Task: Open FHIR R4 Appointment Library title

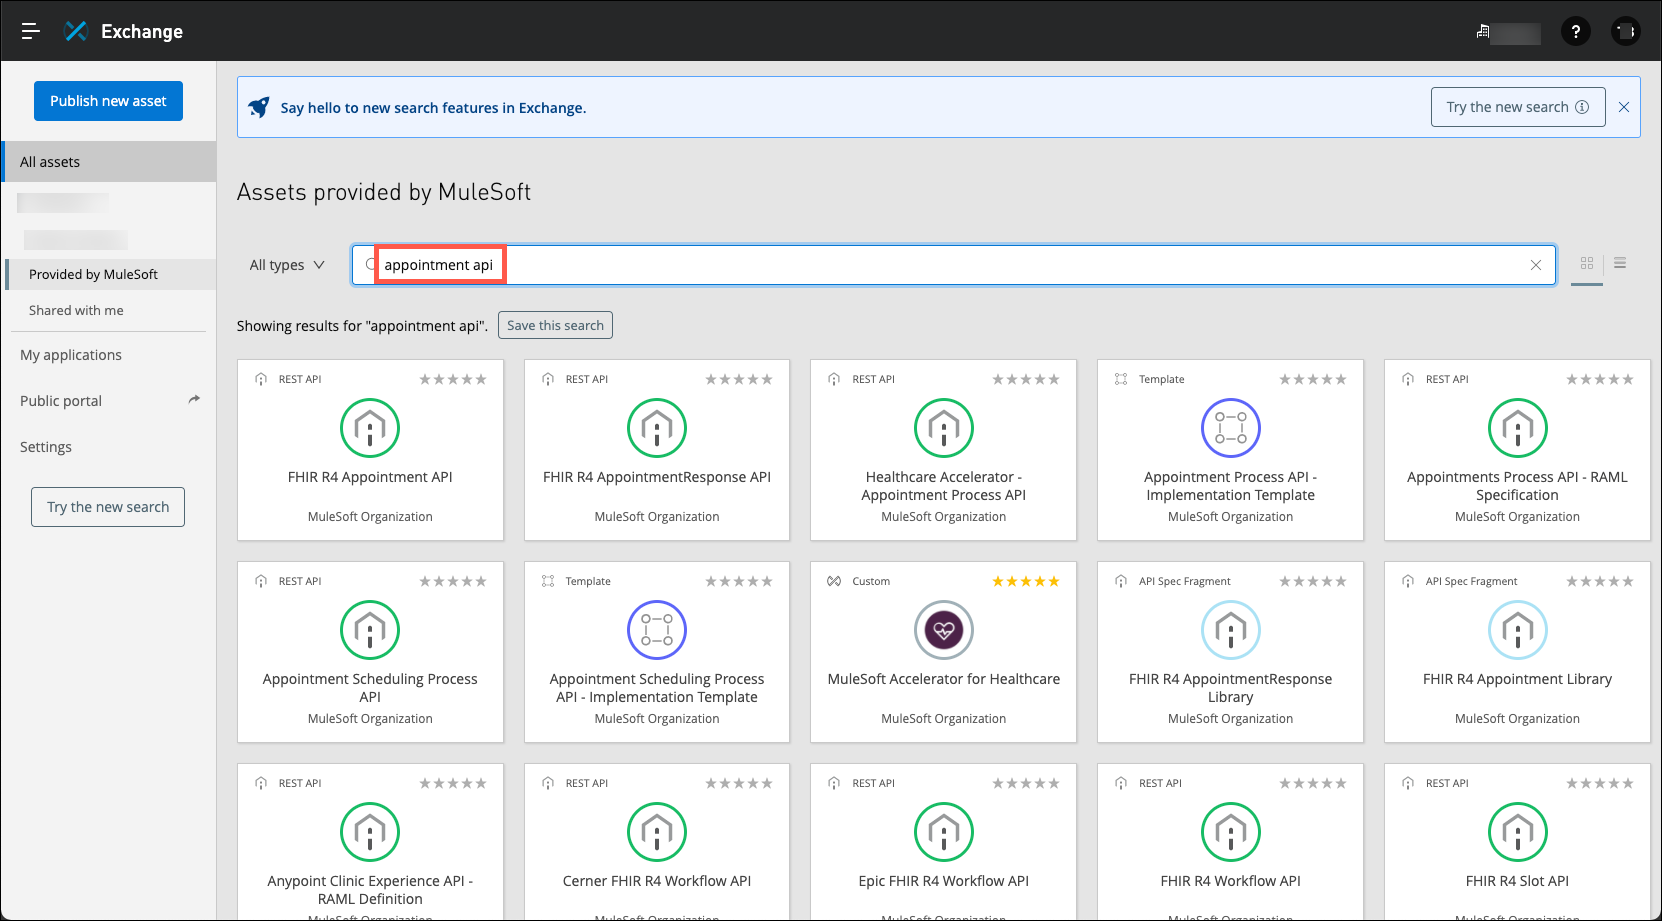Action: [1518, 679]
